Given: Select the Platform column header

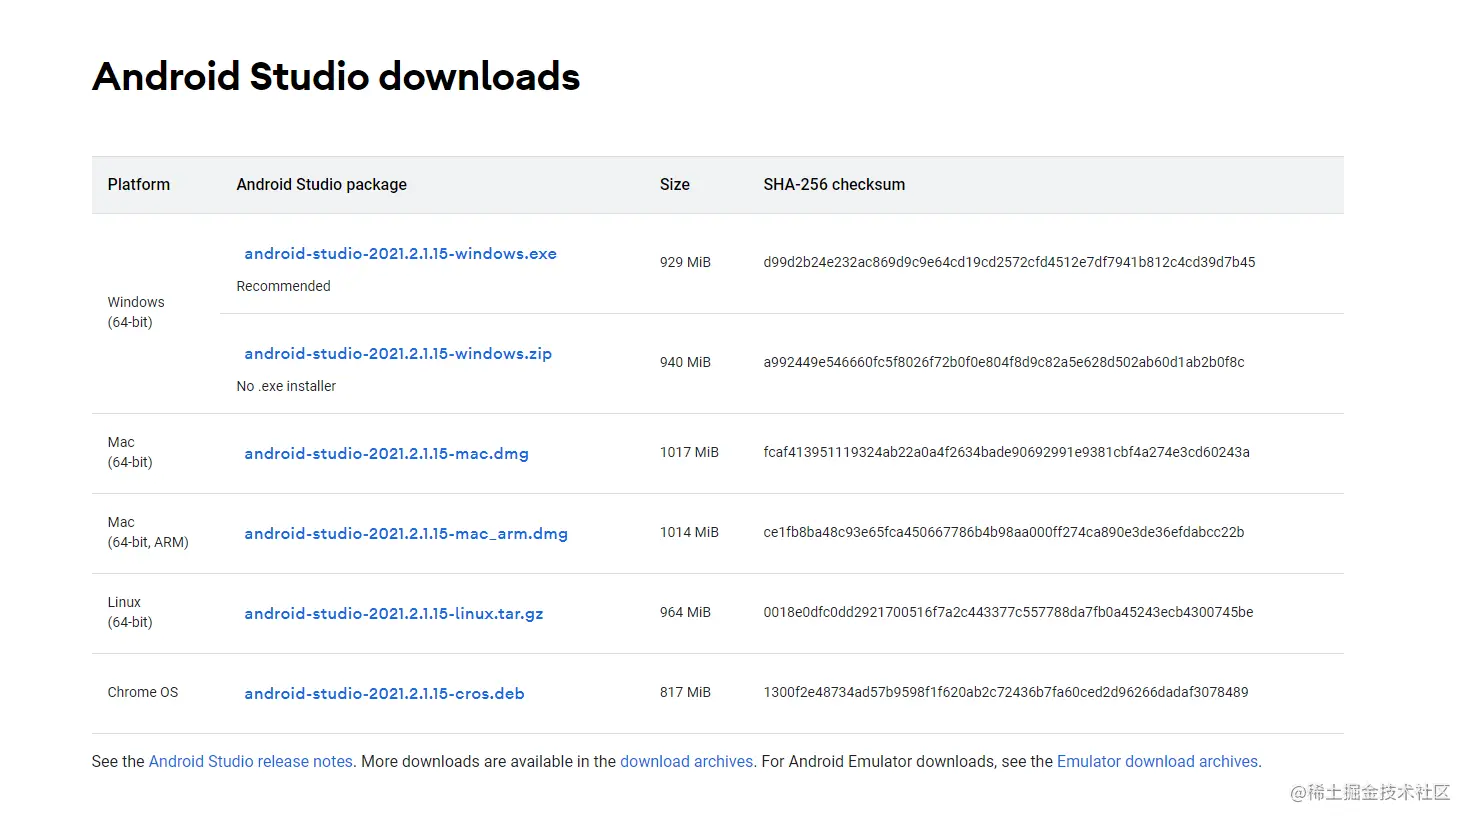Looking at the screenshot, I should pyautogui.click(x=138, y=184).
